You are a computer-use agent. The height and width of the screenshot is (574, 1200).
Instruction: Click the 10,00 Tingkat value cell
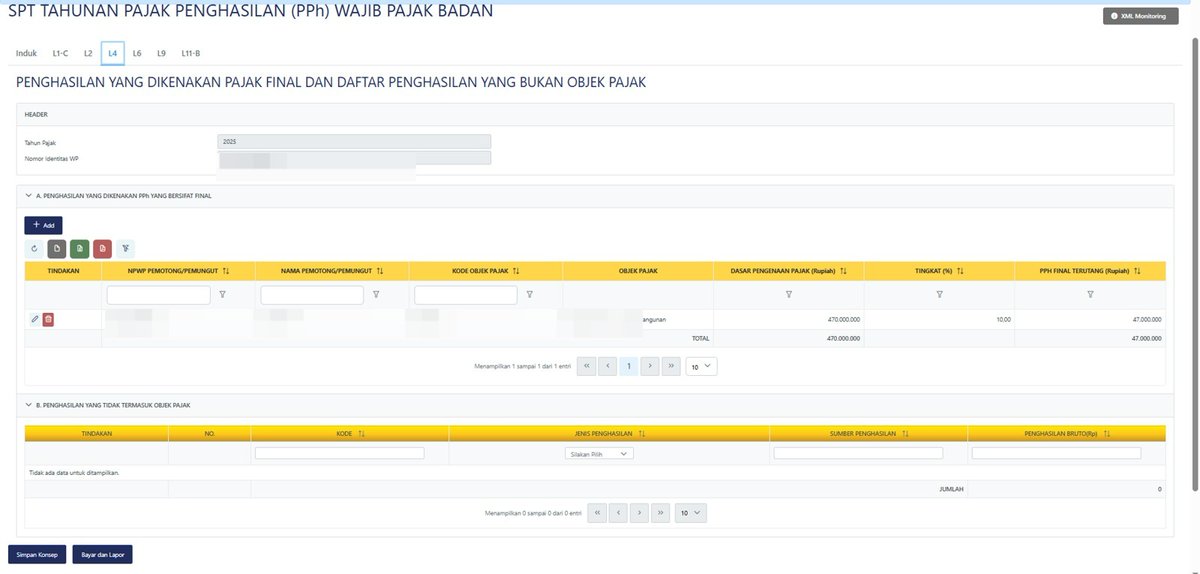click(x=940, y=319)
